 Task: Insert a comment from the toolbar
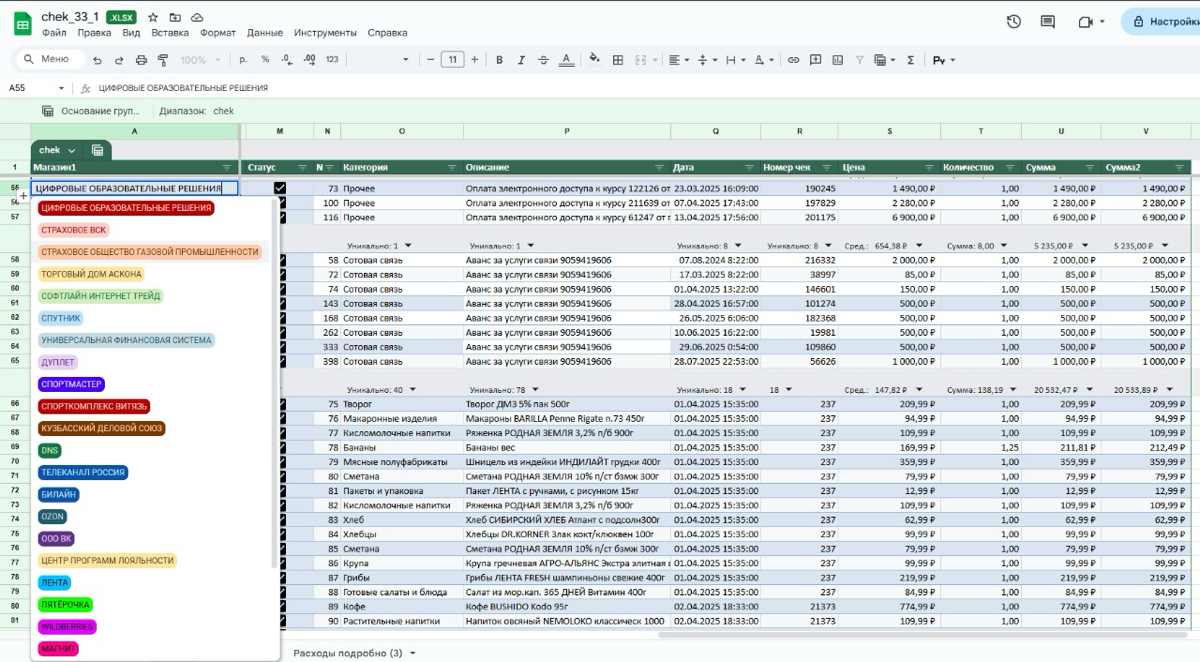815,60
